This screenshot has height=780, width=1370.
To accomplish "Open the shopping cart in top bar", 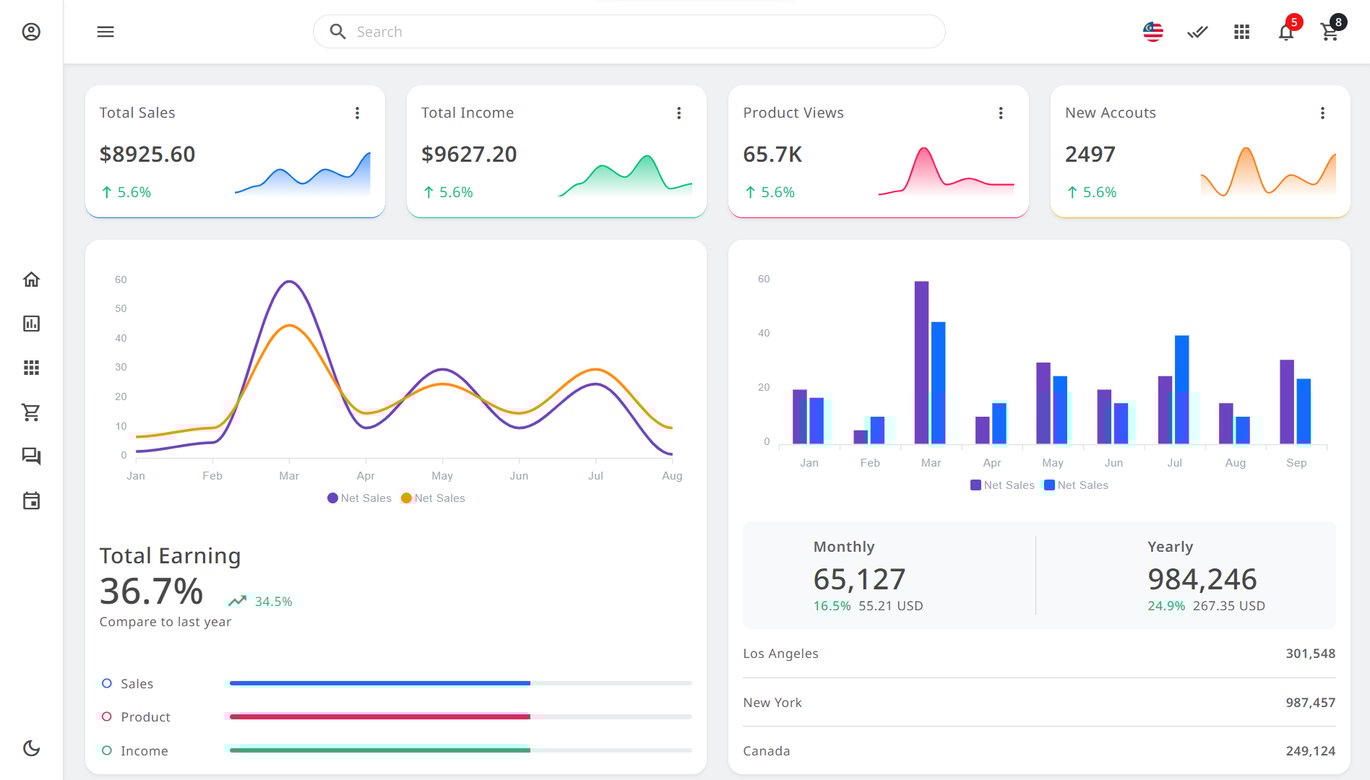I will point(1329,32).
